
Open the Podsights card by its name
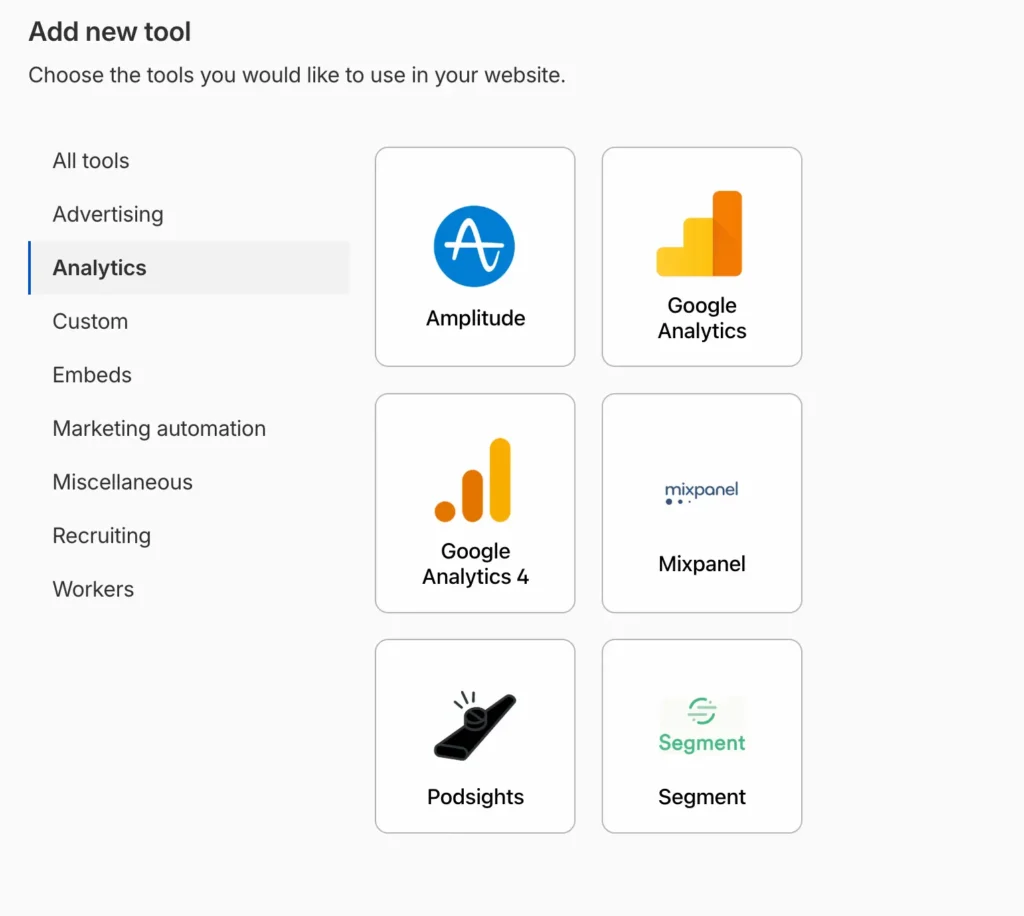click(x=475, y=797)
